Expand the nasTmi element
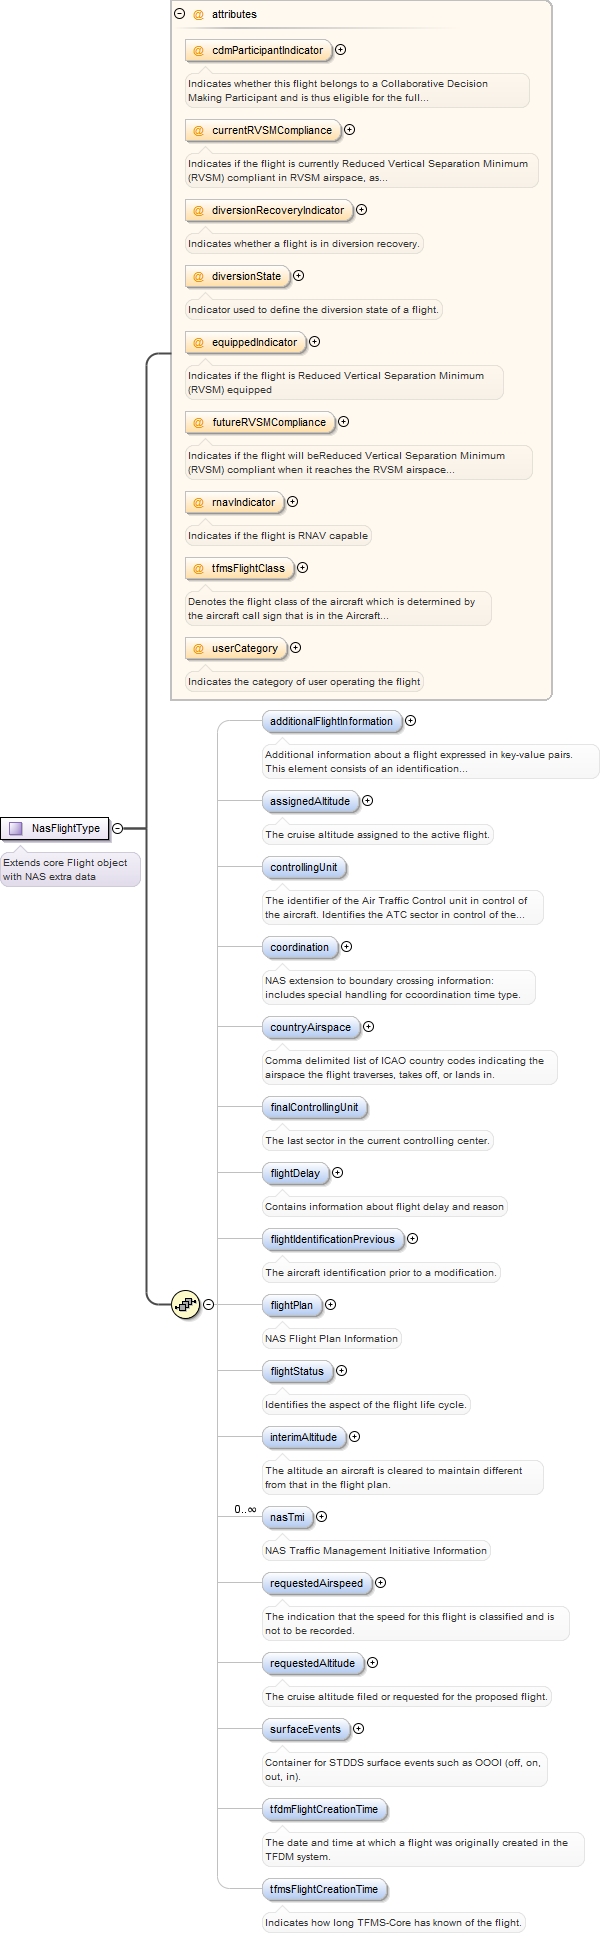This screenshot has width=607, height=1936. (x=322, y=1517)
